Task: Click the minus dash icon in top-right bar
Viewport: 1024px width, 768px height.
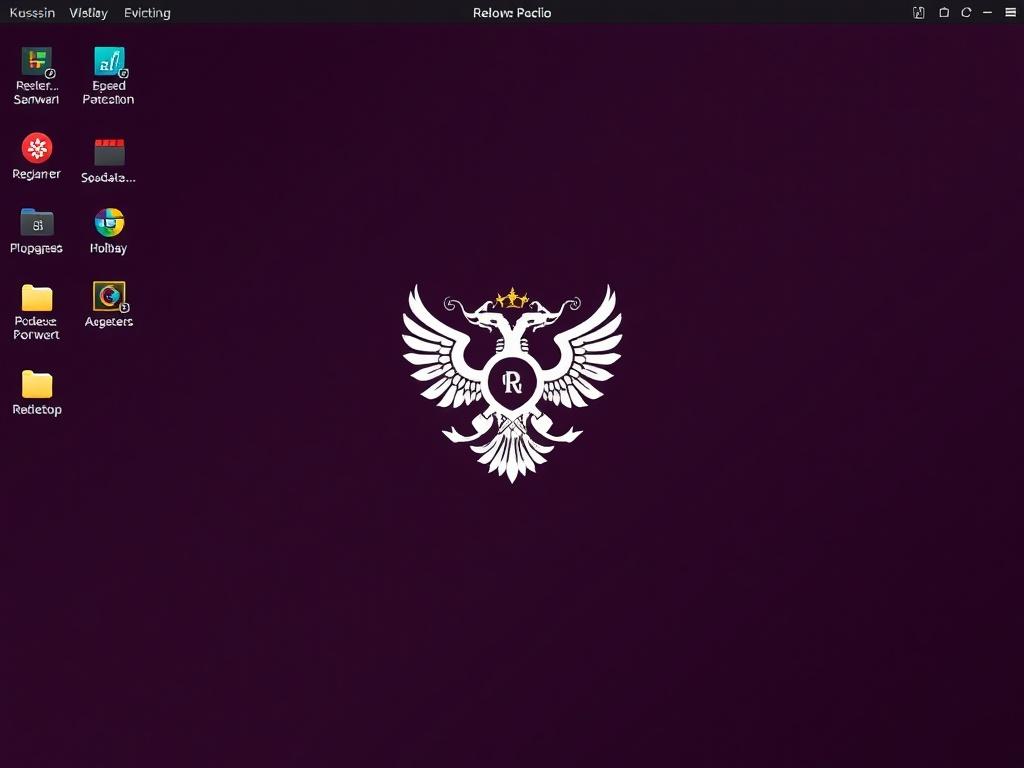Action: [987, 13]
